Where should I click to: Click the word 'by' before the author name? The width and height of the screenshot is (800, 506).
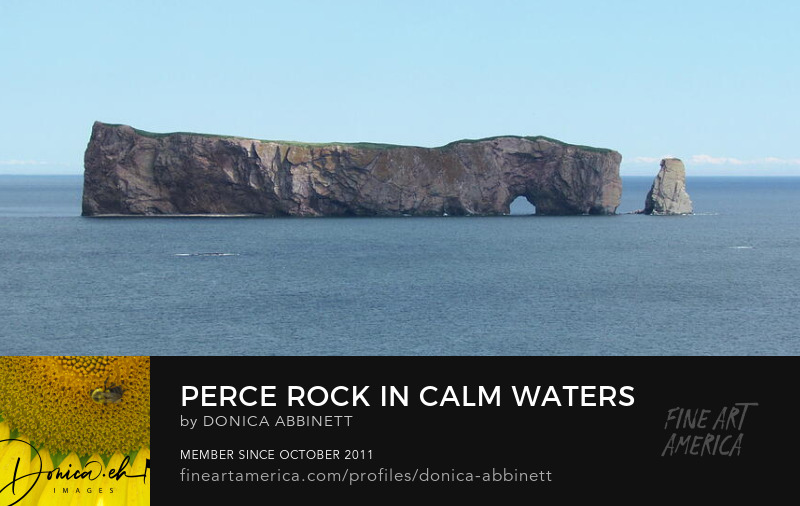click(x=189, y=422)
